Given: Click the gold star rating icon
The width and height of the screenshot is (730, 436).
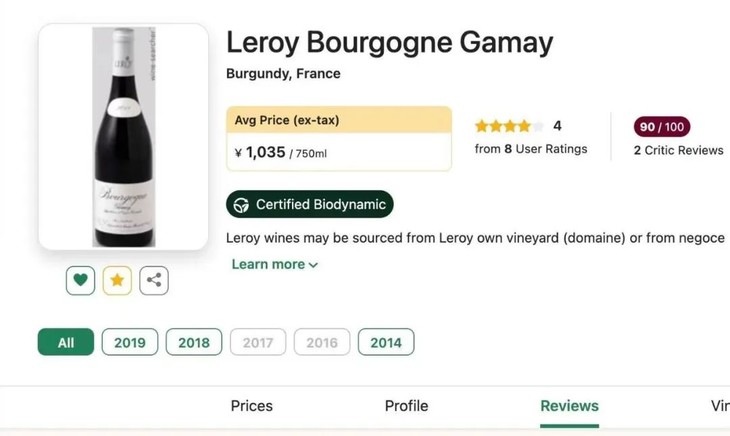Looking at the screenshot, I should point(117,280).
